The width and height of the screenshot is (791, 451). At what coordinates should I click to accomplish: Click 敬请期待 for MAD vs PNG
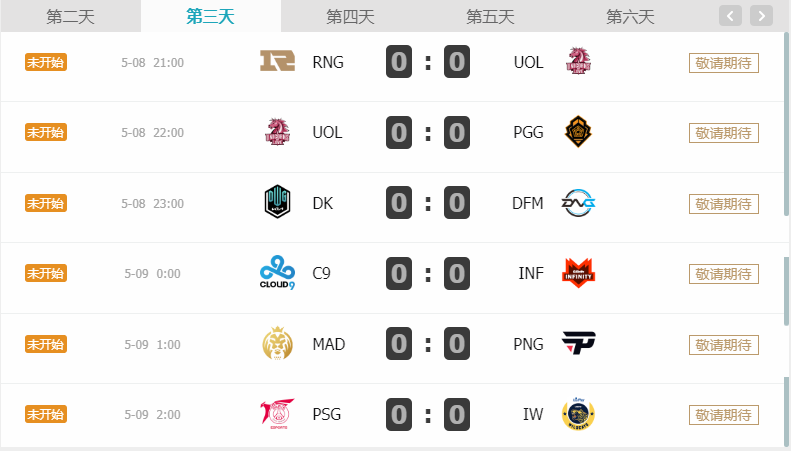723,344
